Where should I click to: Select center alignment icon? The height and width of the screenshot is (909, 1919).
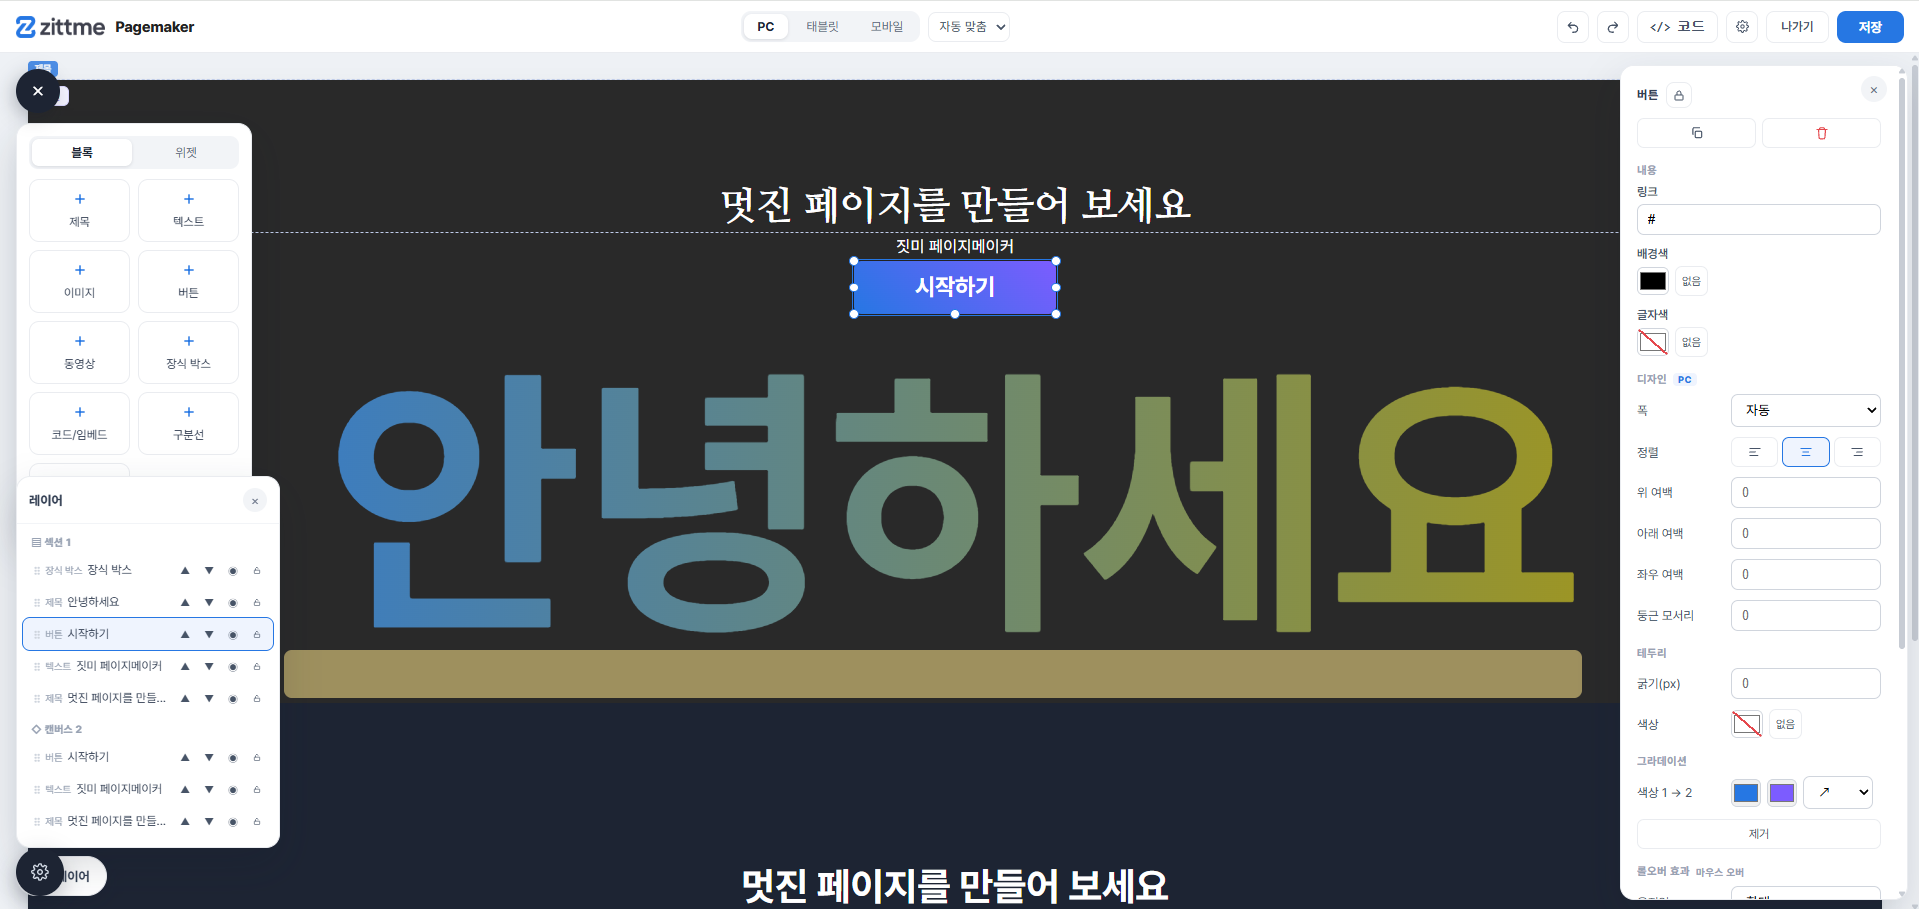1805,452
